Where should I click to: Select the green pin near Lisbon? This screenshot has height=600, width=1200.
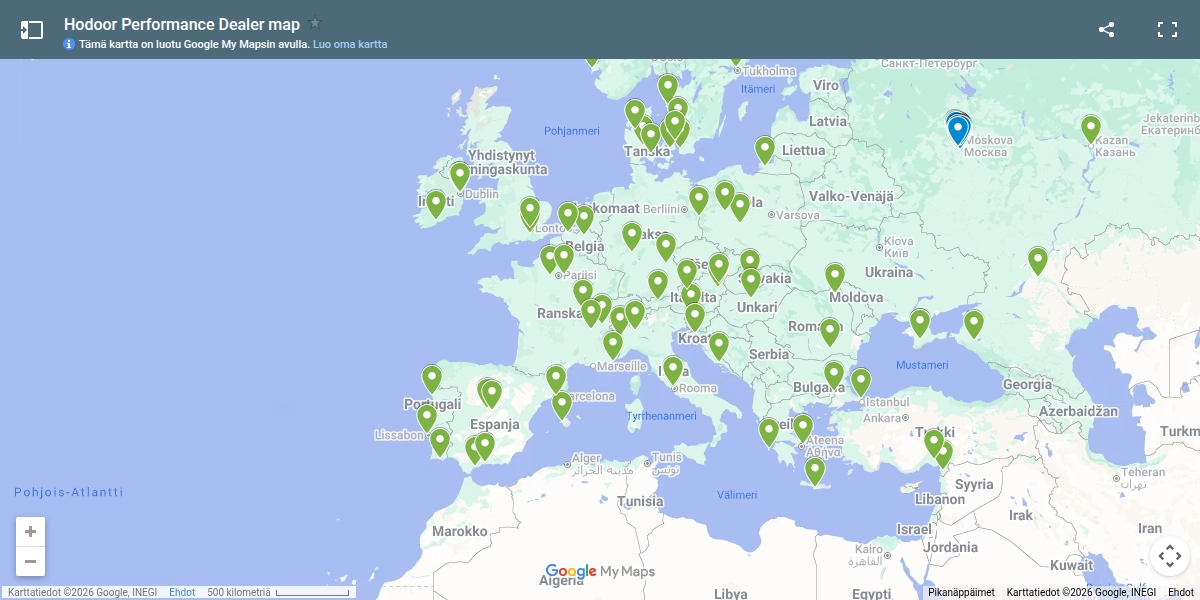coord(427,419)
